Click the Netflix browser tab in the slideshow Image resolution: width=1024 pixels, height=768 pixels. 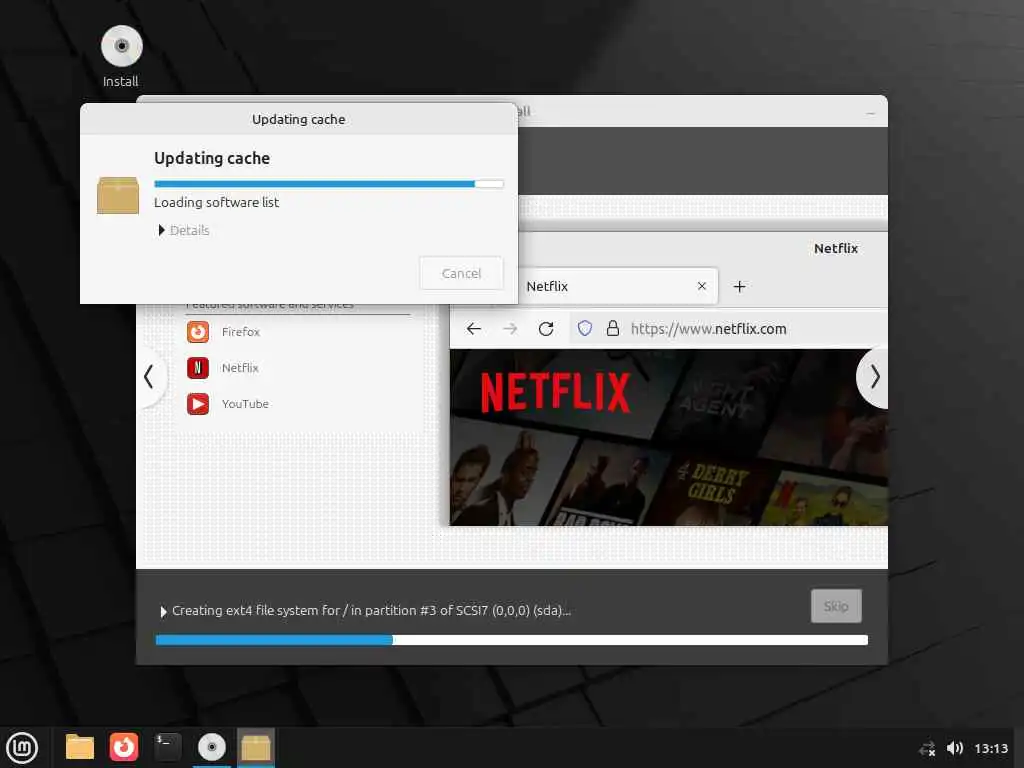point(617,286)
